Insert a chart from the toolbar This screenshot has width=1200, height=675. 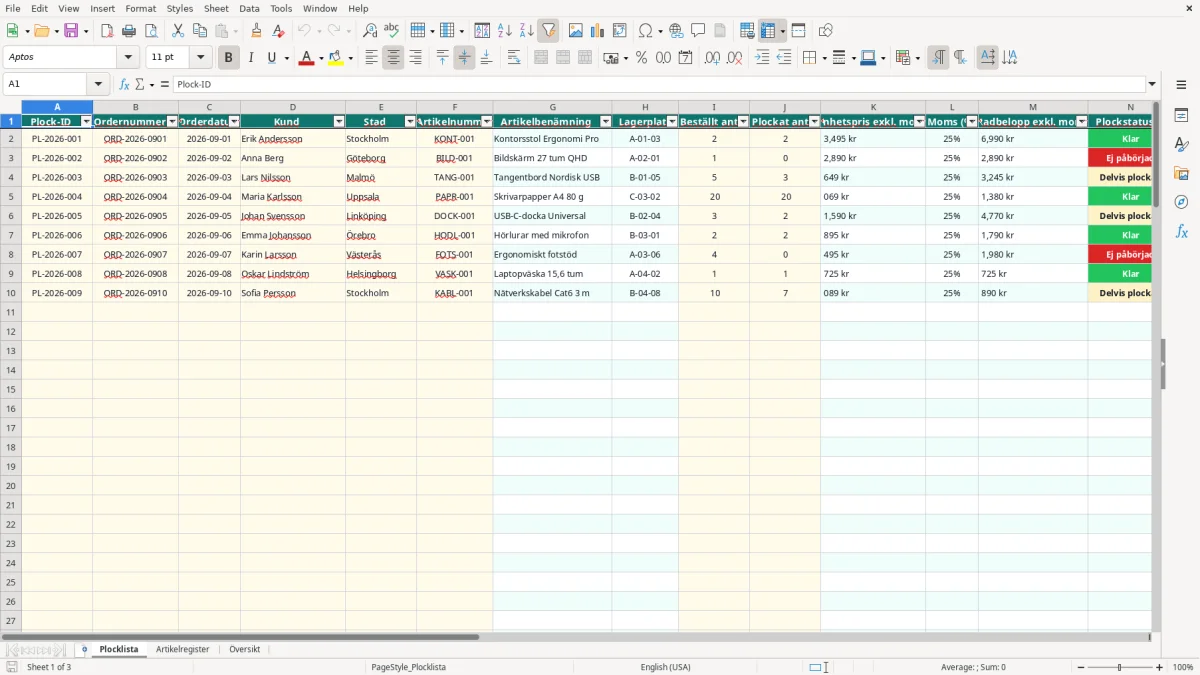point(598,31)
